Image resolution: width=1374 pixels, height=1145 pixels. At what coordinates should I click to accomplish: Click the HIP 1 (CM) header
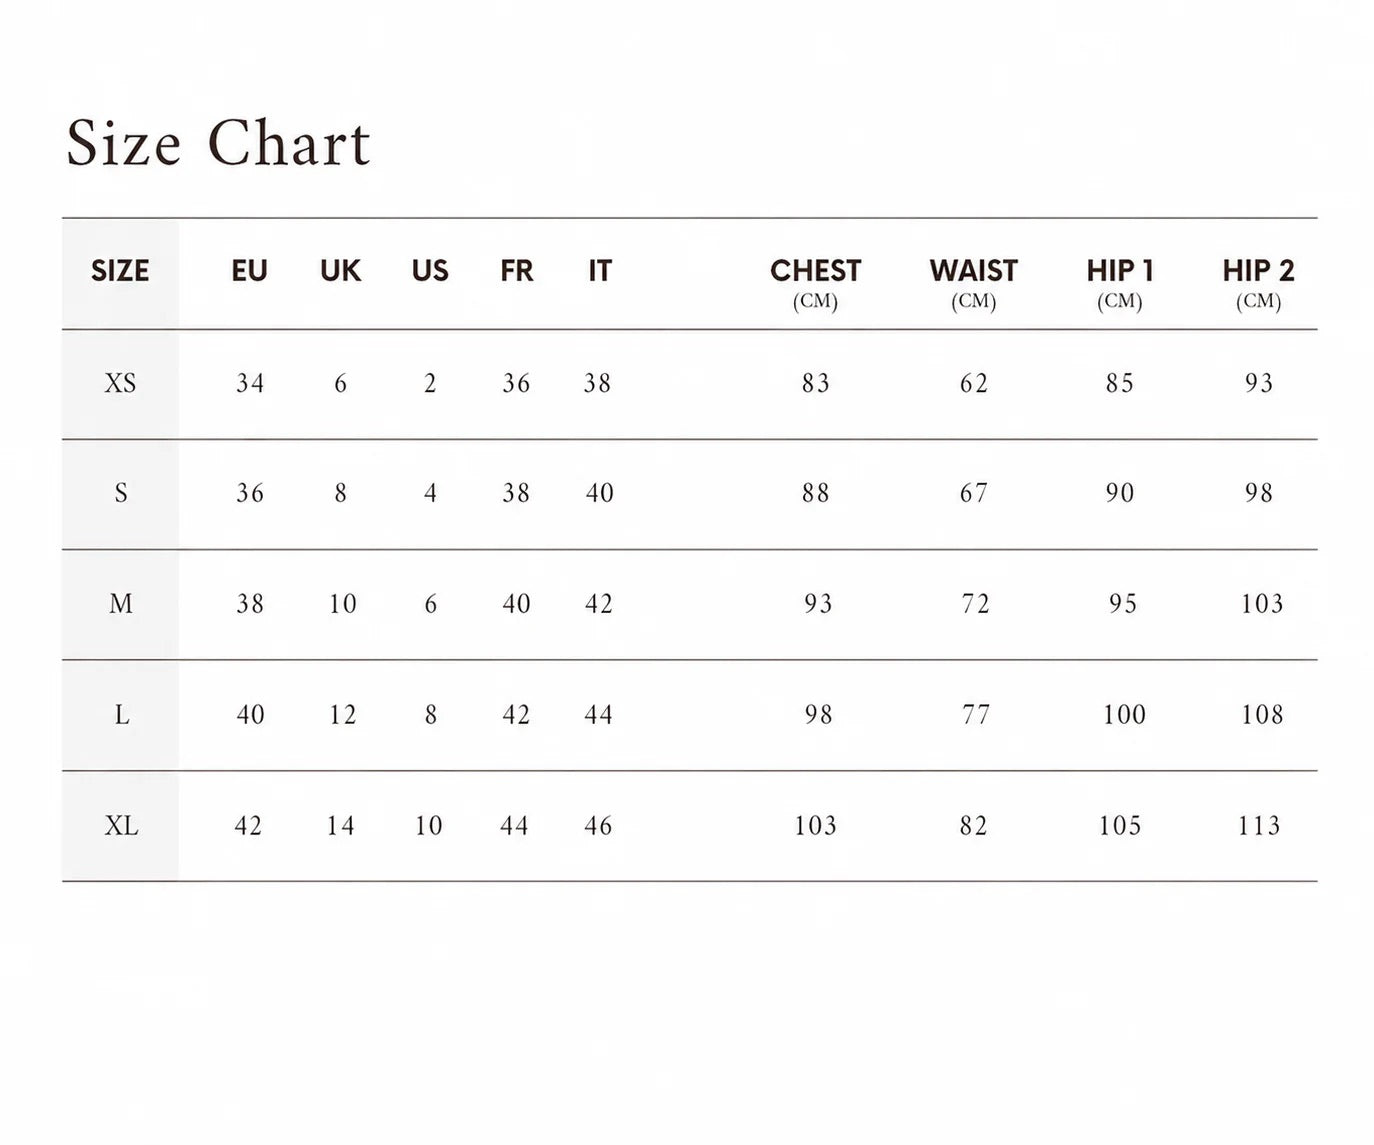(x=1120, y=284)
